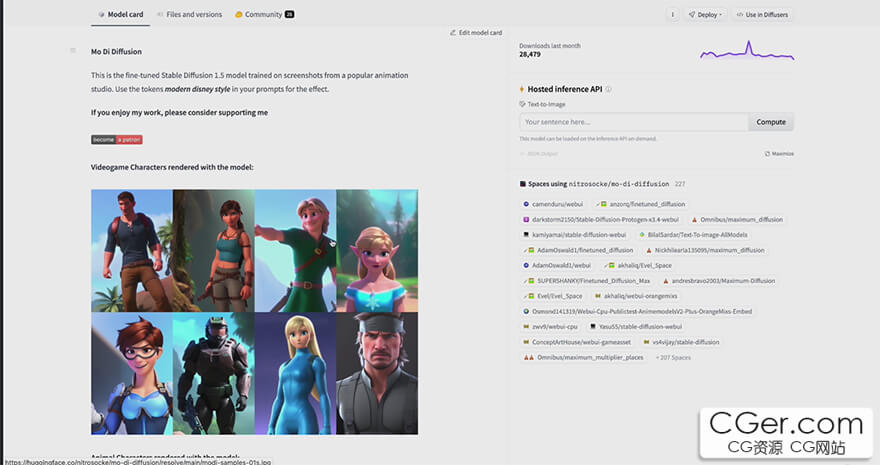Image resolution: width=880 pixels, height=465 pixels.
Task: Click the Compute button
Action: point(771,122)
